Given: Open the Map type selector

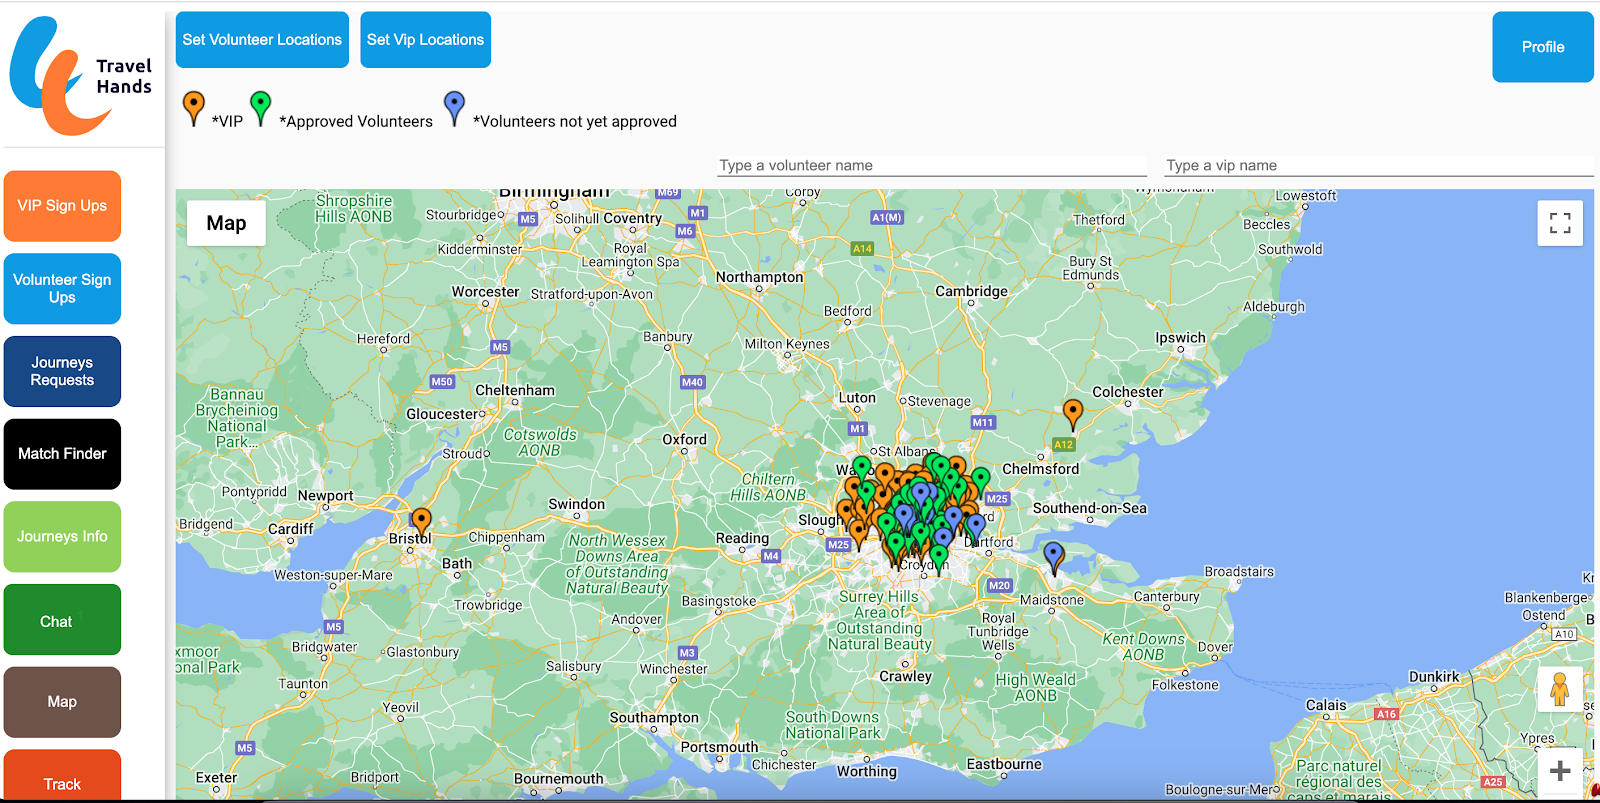Looking at the screenshot, I should coord(226,223).
